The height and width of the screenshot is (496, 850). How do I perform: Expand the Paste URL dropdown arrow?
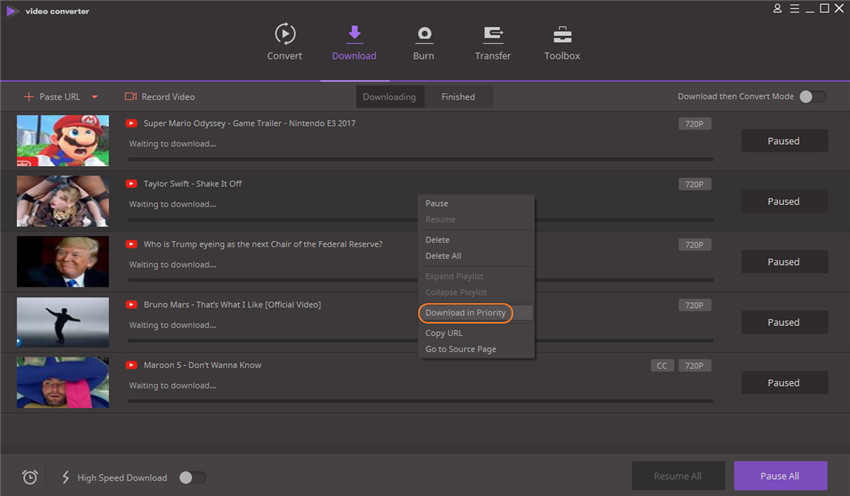coord(94,97)
